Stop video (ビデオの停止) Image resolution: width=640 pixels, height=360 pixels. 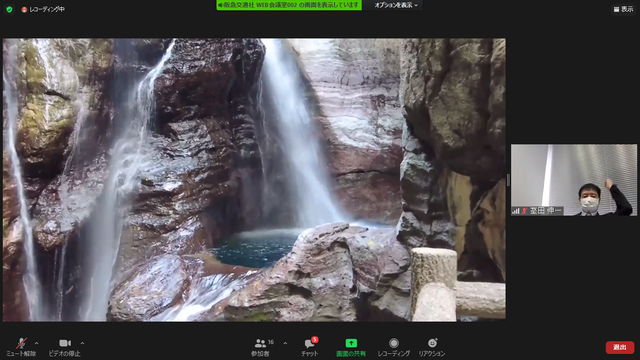point(64,347)
